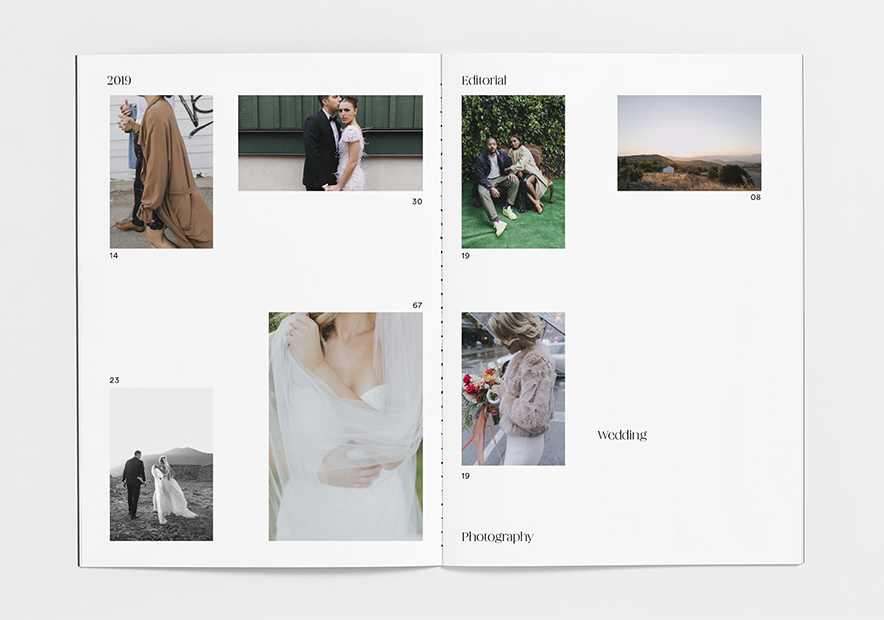This screenshot has width=884, height=620.
Task: Select the couple seated on green turf photo
Action: tap(513, 171)
